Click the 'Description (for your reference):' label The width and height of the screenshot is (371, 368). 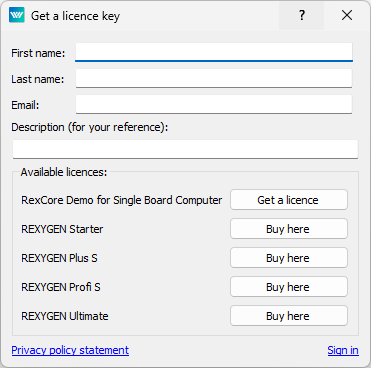click(x=90, y=127)
